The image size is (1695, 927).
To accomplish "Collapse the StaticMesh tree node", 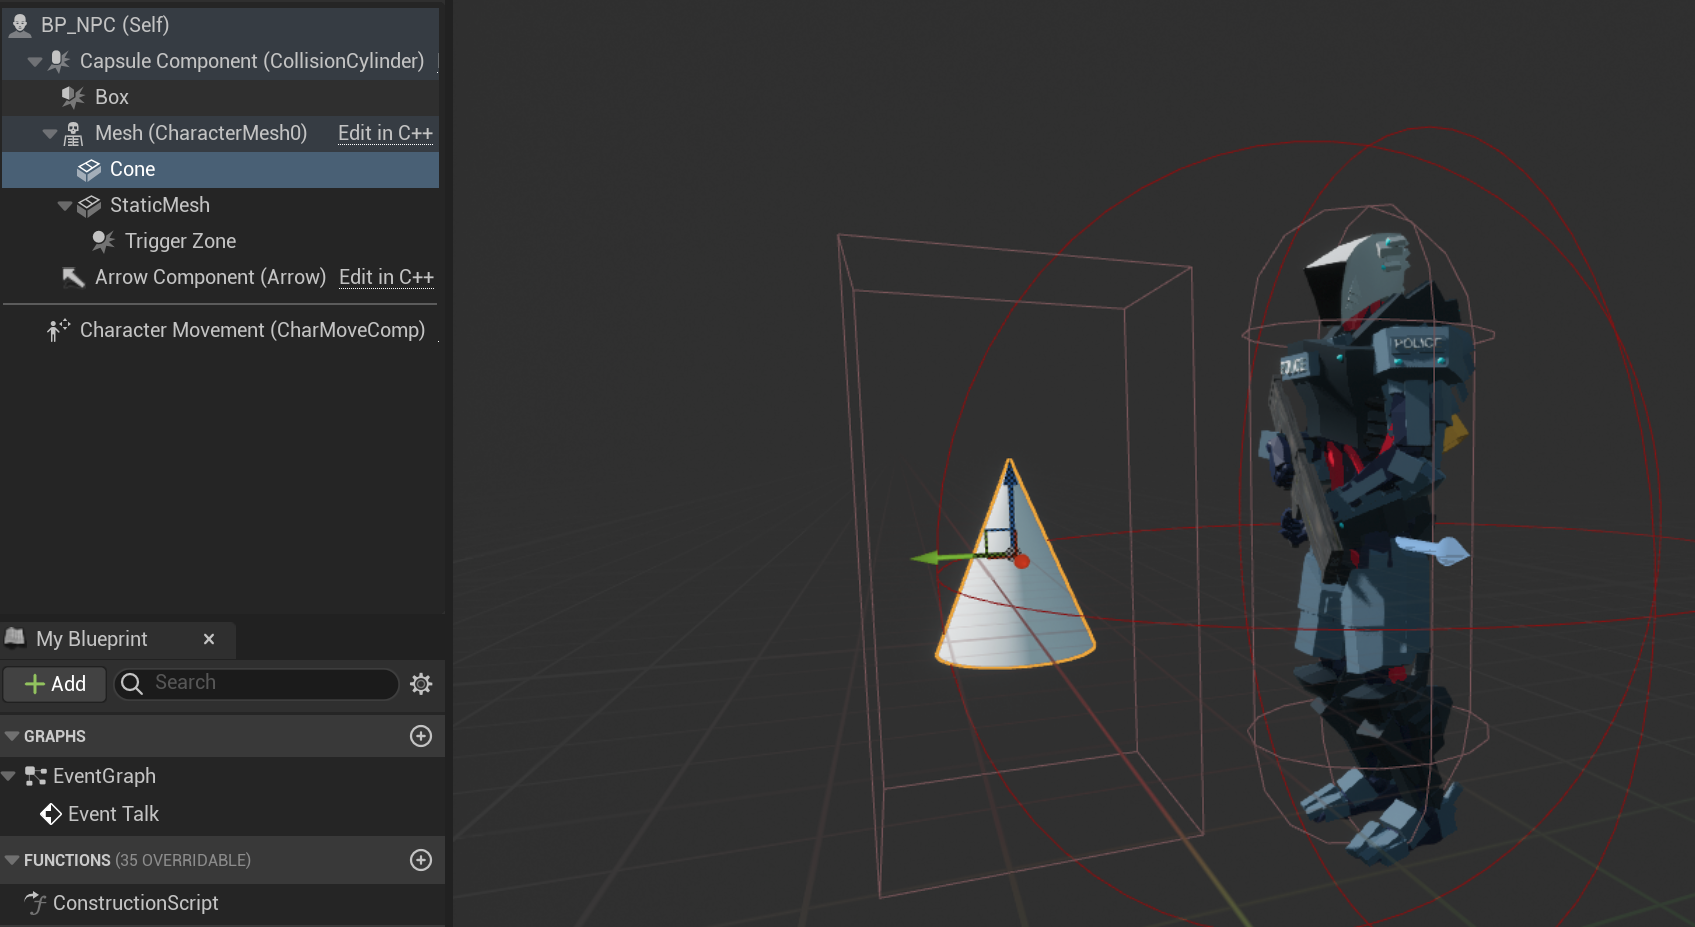I will pyautogui.click(x=65, y=205).
